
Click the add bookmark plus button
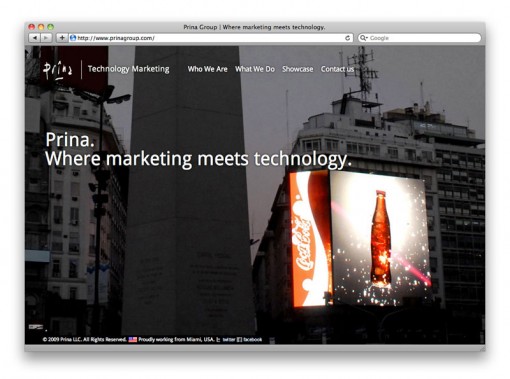click(x=62, y=38)
